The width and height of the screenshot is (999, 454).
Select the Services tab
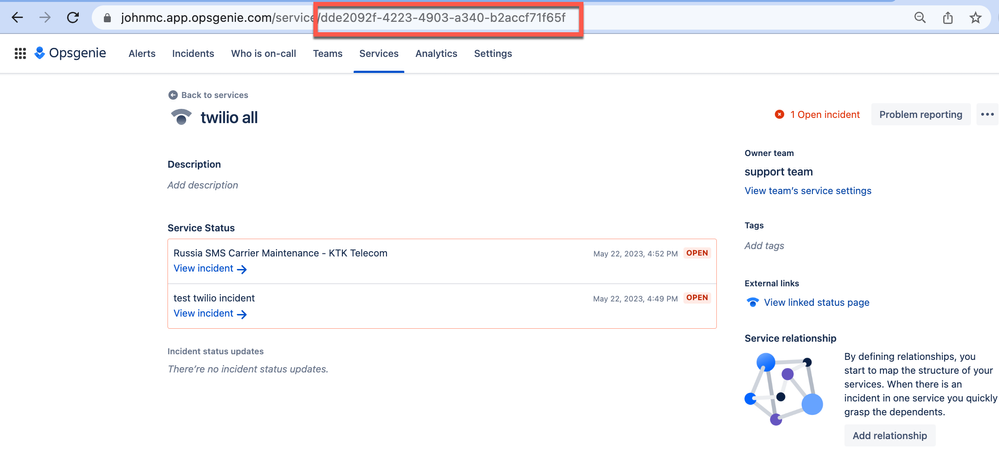[379, 53]
